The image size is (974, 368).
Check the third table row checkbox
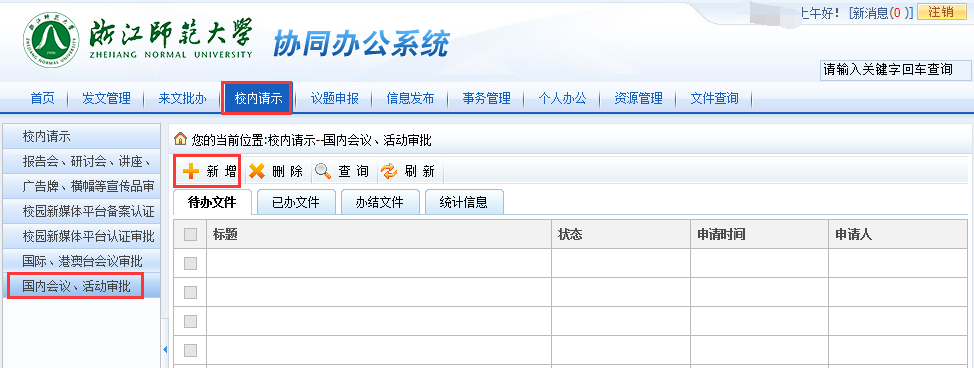[x=191, y=321]
